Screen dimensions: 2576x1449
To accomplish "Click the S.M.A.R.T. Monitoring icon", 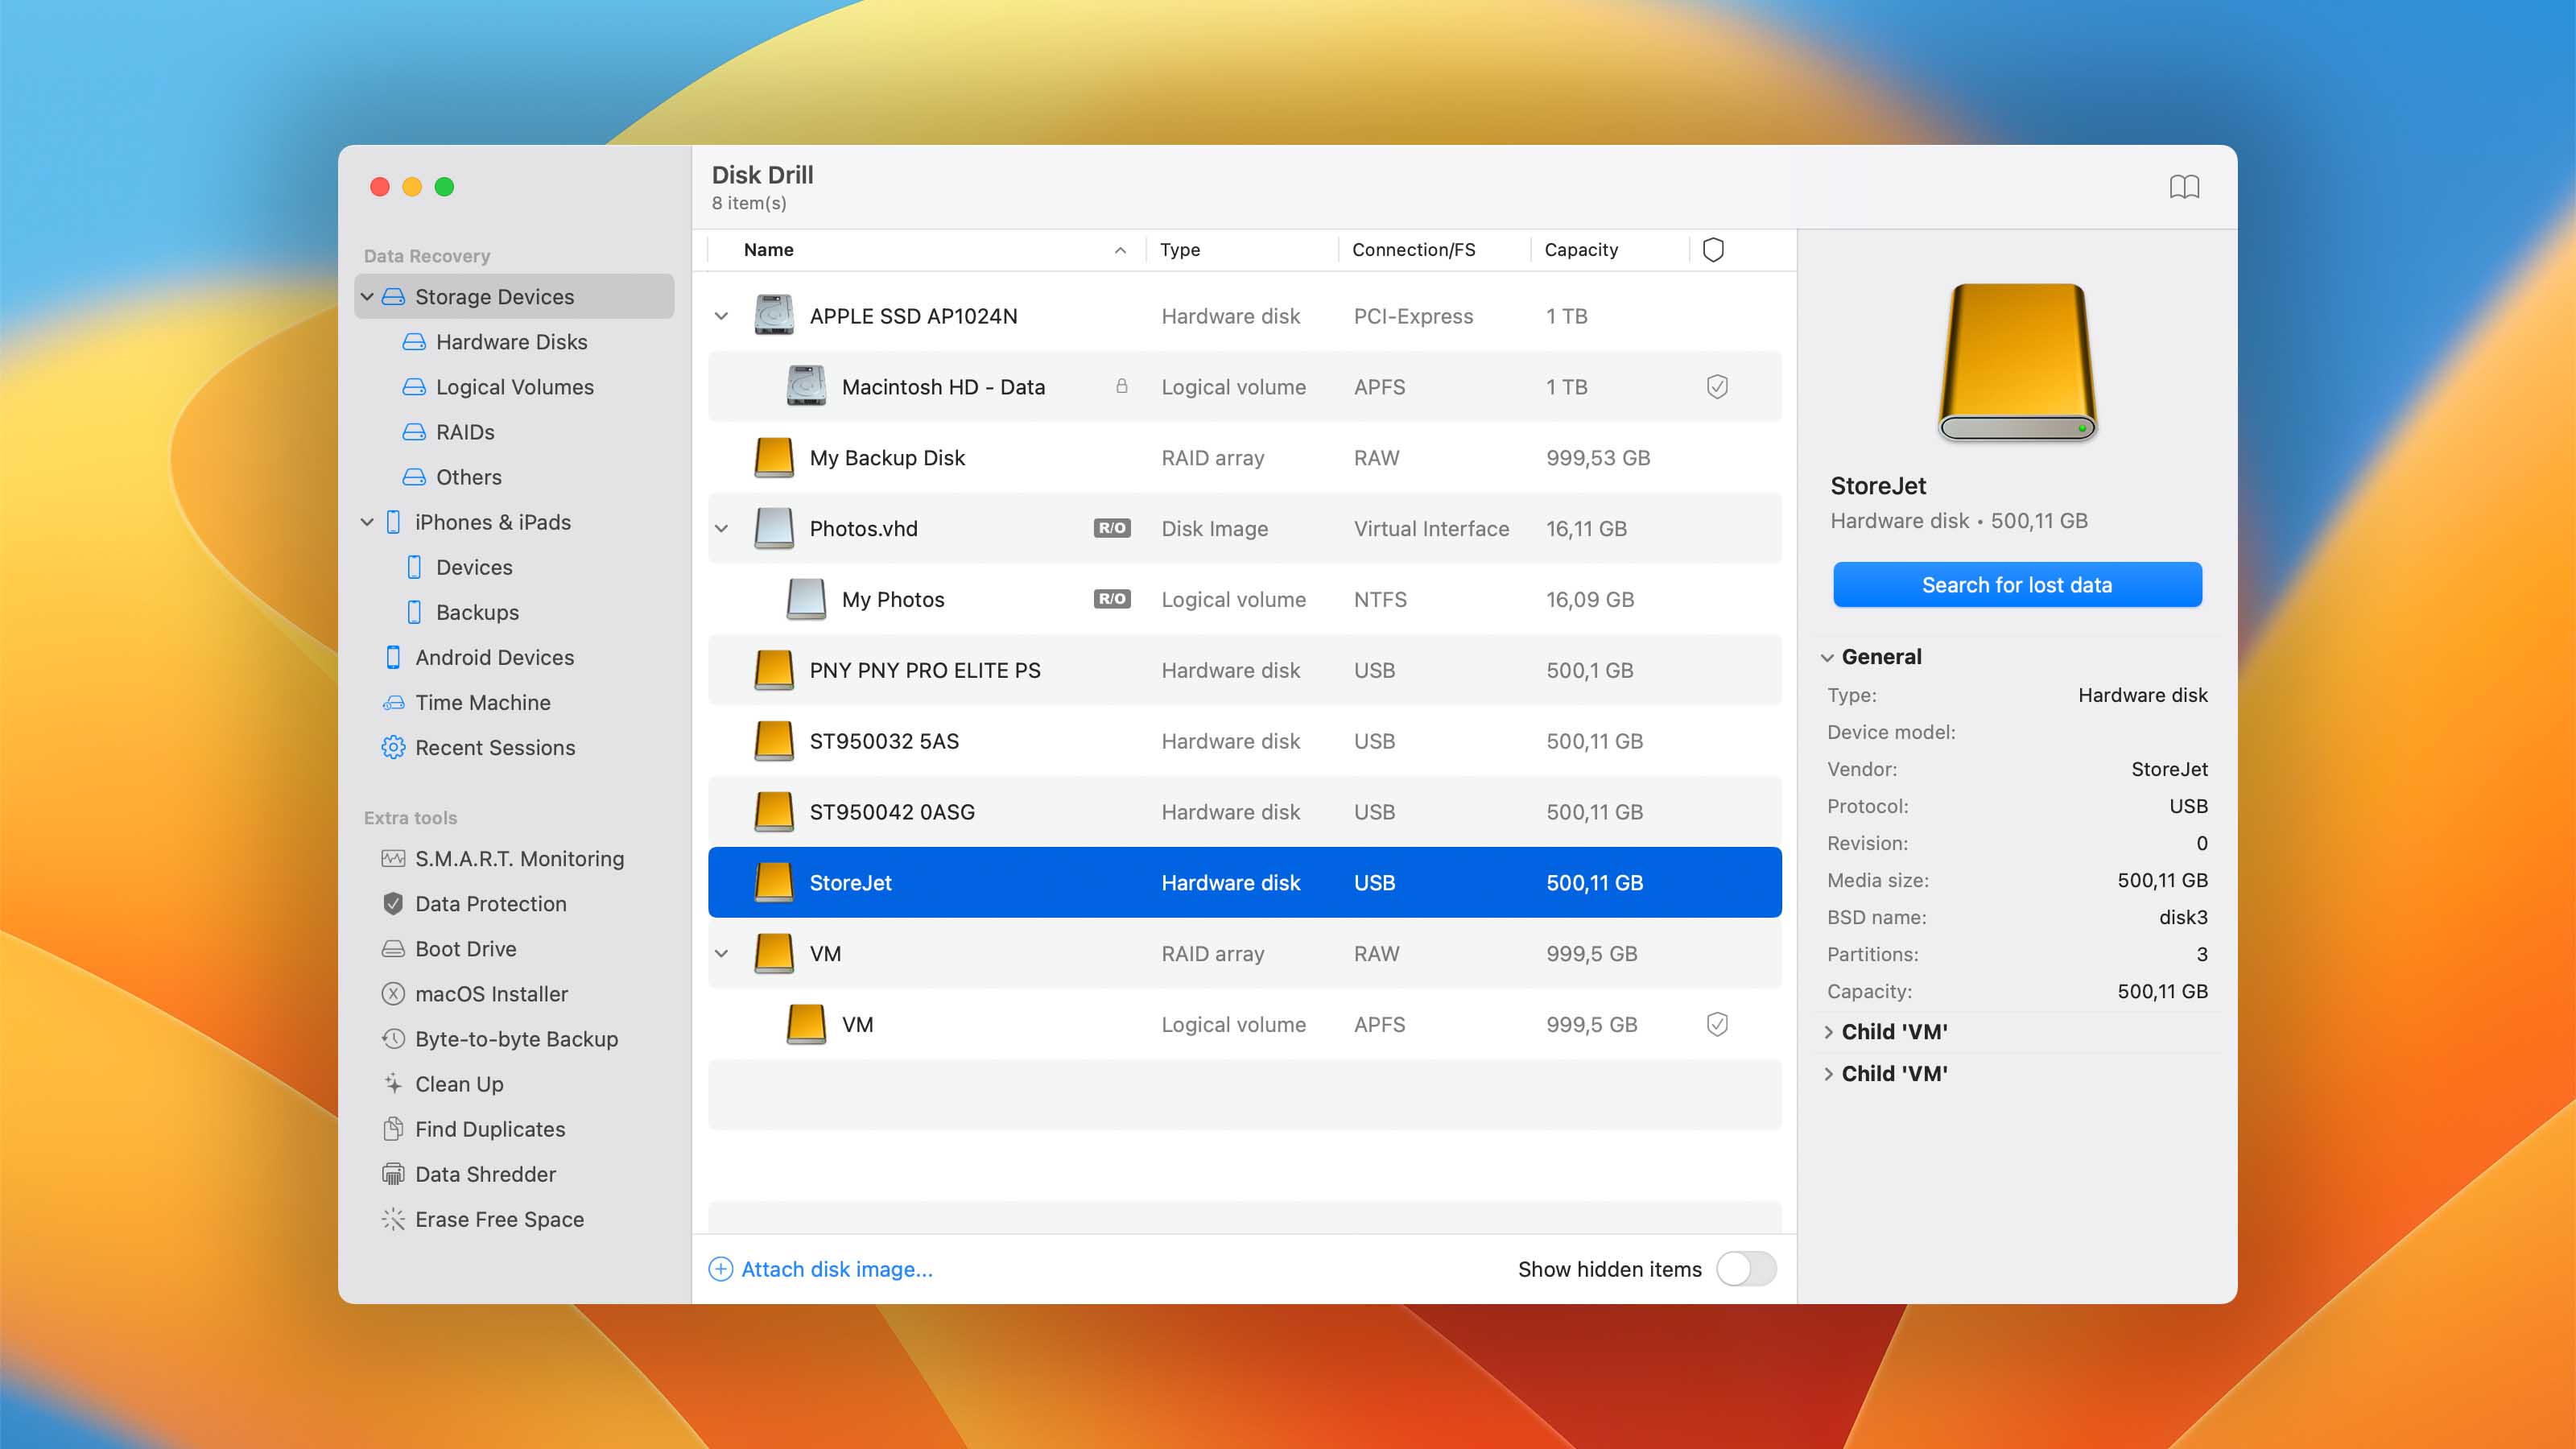I will (393, 859).
